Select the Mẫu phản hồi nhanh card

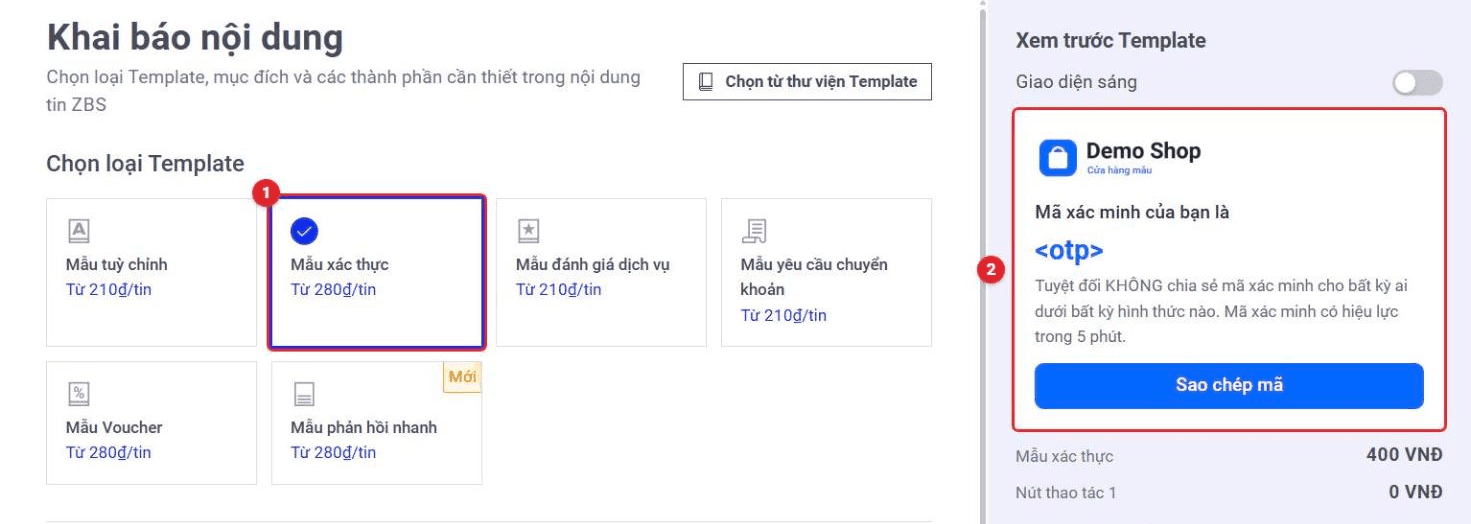[x=377, y=423]
